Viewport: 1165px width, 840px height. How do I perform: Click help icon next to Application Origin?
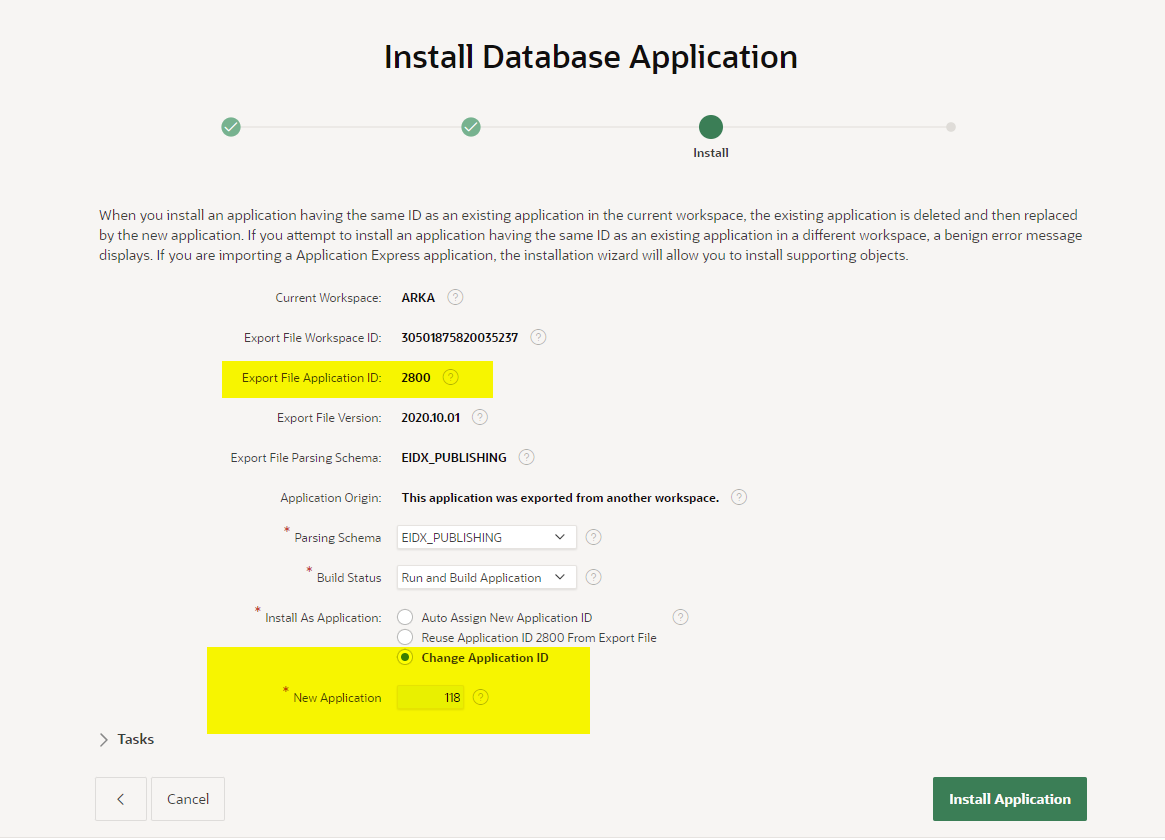tap(739, 497)
